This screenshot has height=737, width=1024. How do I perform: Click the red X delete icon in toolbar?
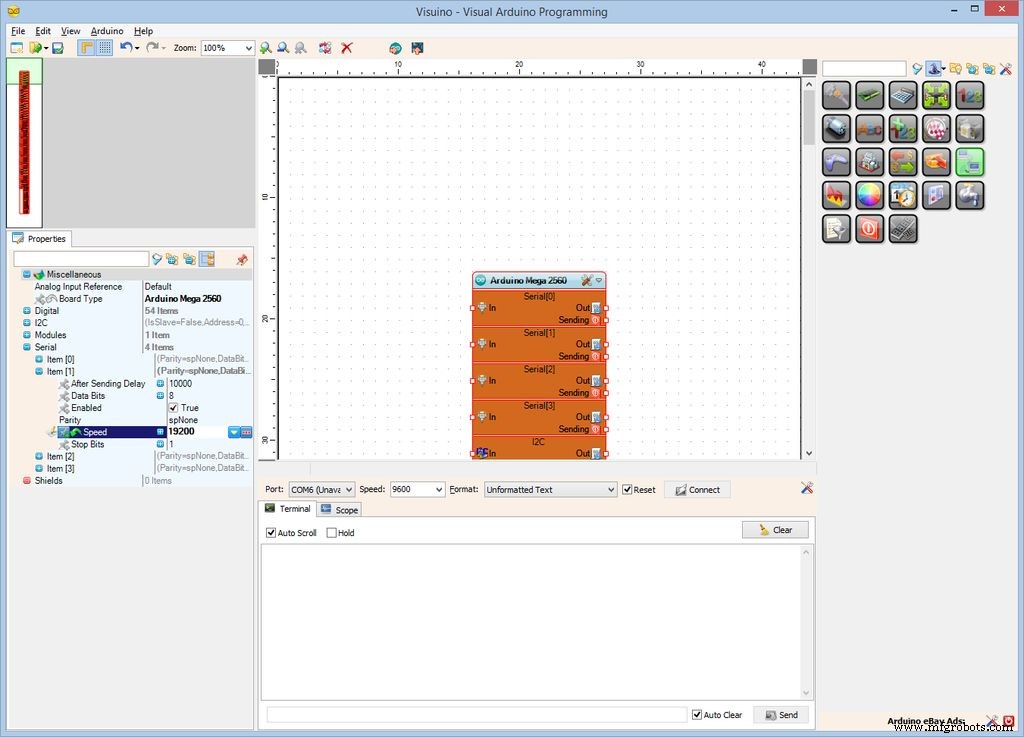coord(347,48)
